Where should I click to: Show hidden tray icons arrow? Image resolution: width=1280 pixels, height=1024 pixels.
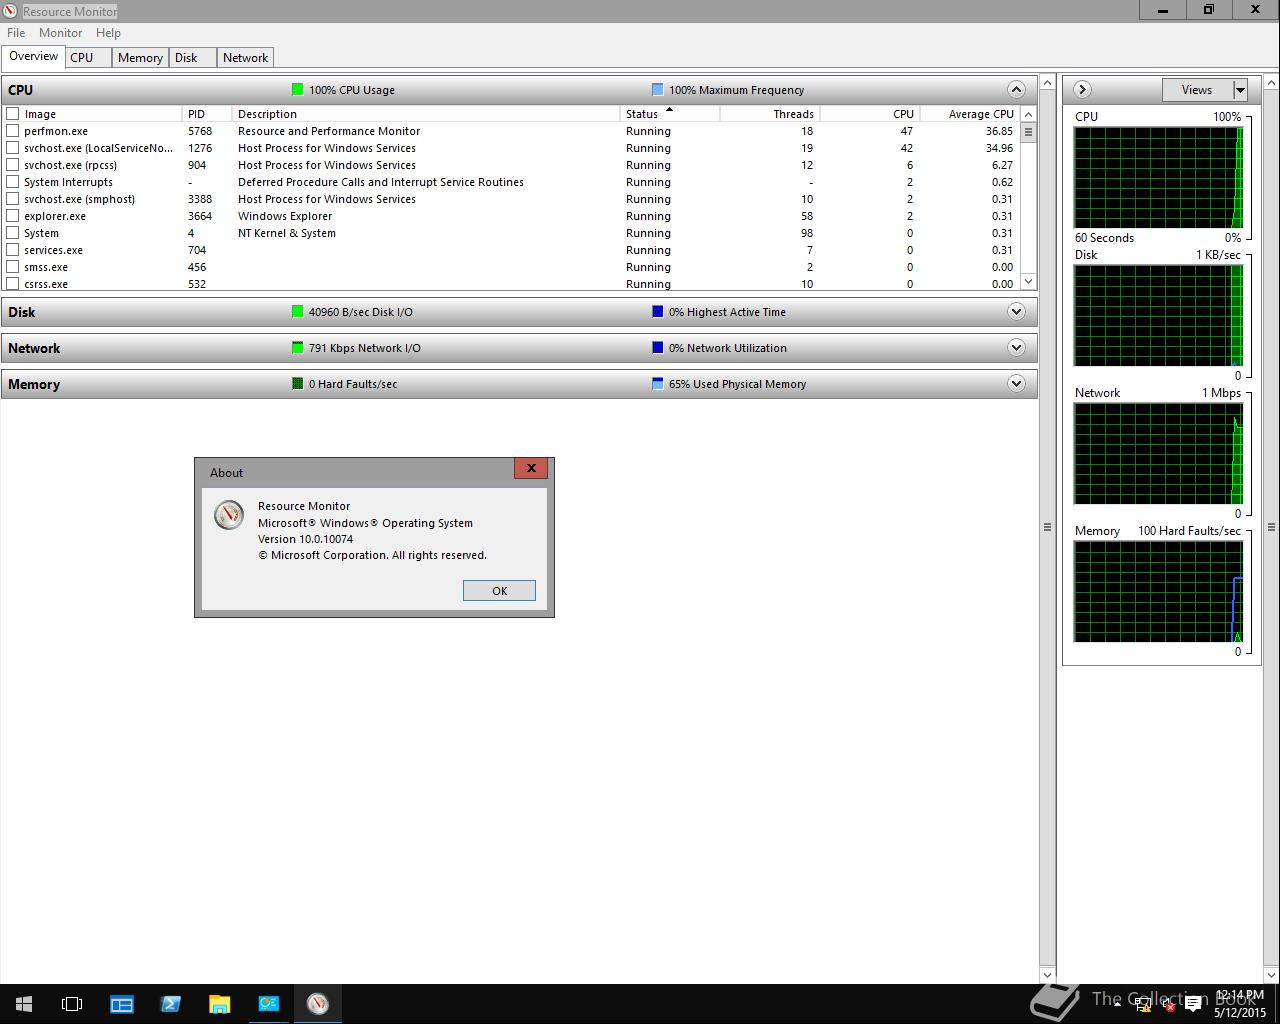coord(1118,1005)
